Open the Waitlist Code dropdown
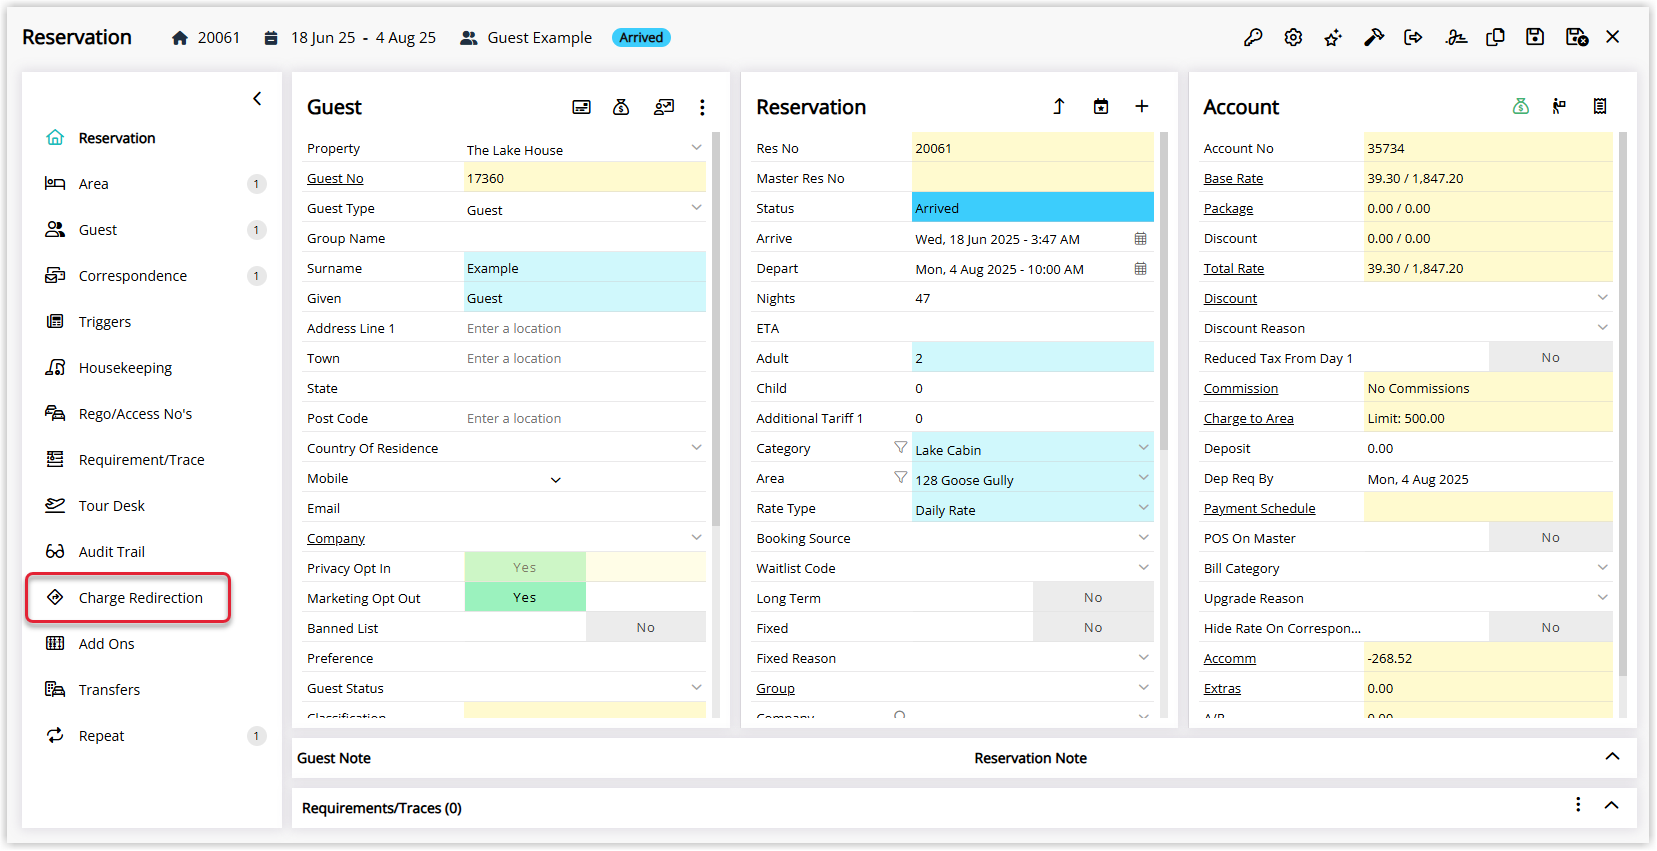The width and height of the screenshot is (1657, 851). (1143, 568)
